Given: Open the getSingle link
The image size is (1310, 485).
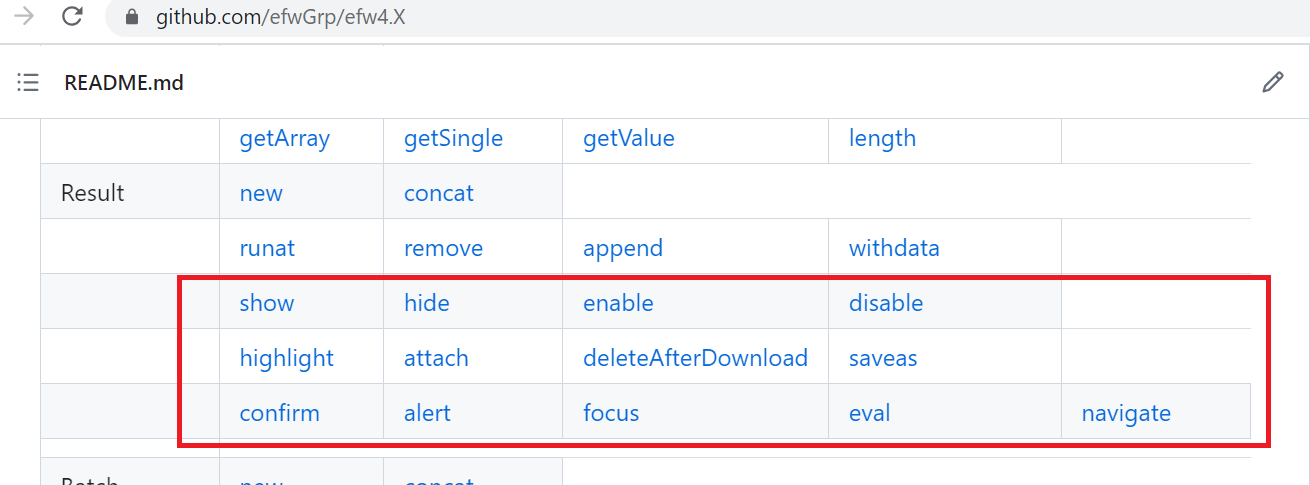Looking at the screenshot, I should [453, 138].
